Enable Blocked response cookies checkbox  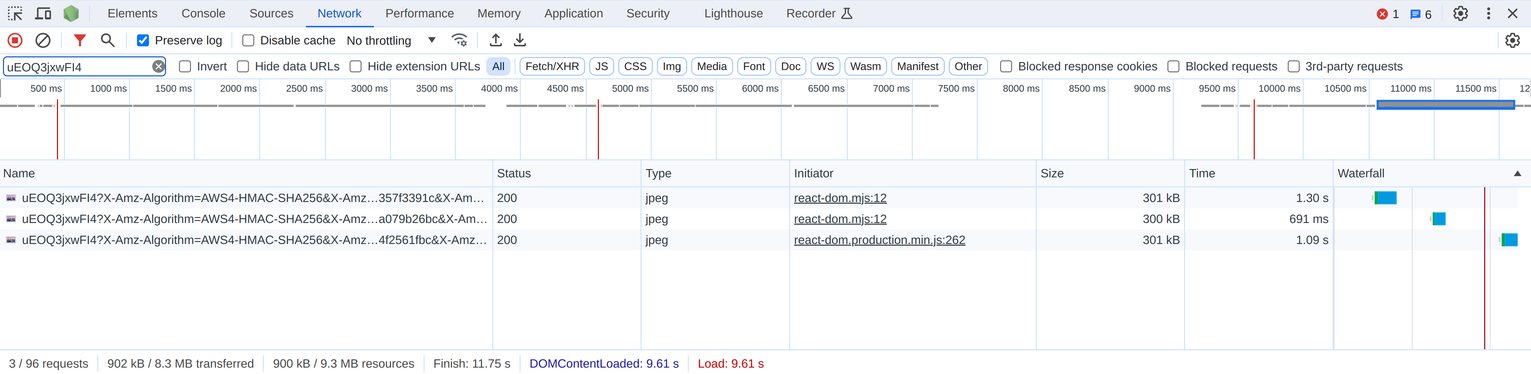(1006, 66)
